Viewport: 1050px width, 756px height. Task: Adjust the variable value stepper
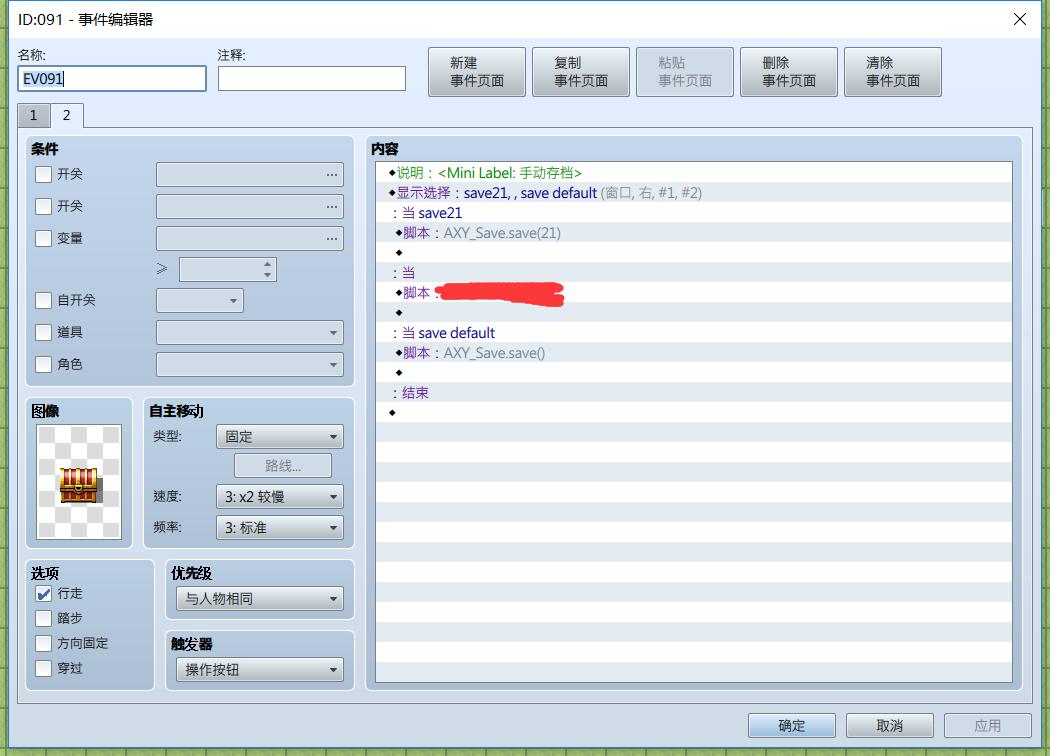pyautogui.click(x=268, y=269)
